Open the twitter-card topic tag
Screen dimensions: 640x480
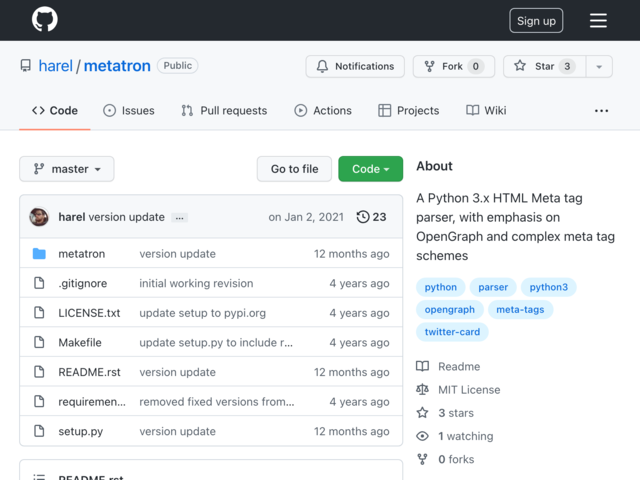click(452, 332)
